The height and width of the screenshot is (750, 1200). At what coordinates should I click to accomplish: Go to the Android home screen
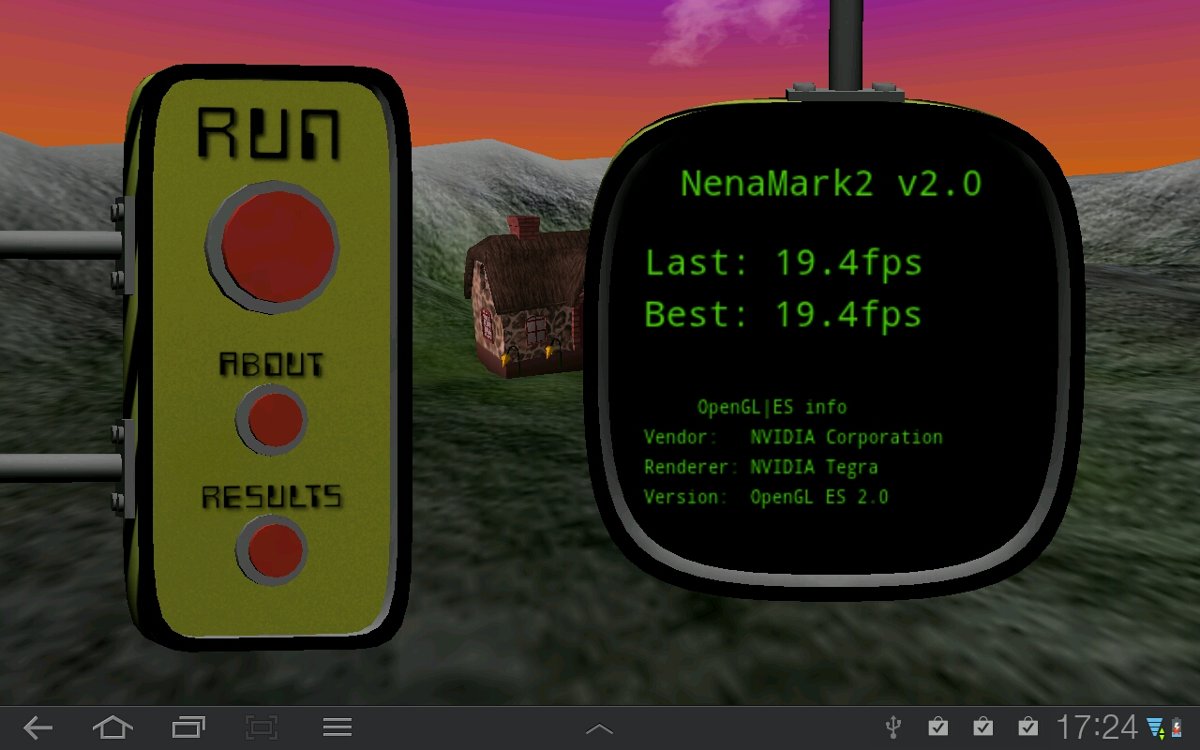112,728
